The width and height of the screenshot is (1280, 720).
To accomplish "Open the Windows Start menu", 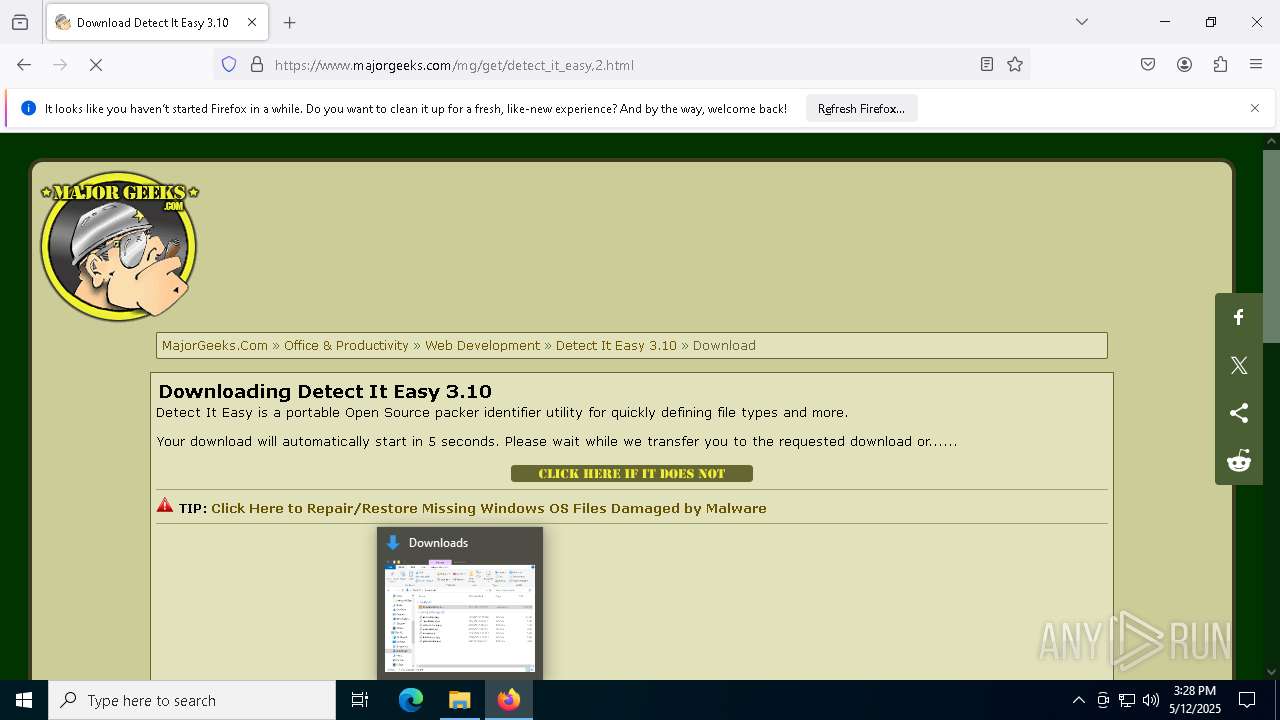I will (x=24, y=700).
